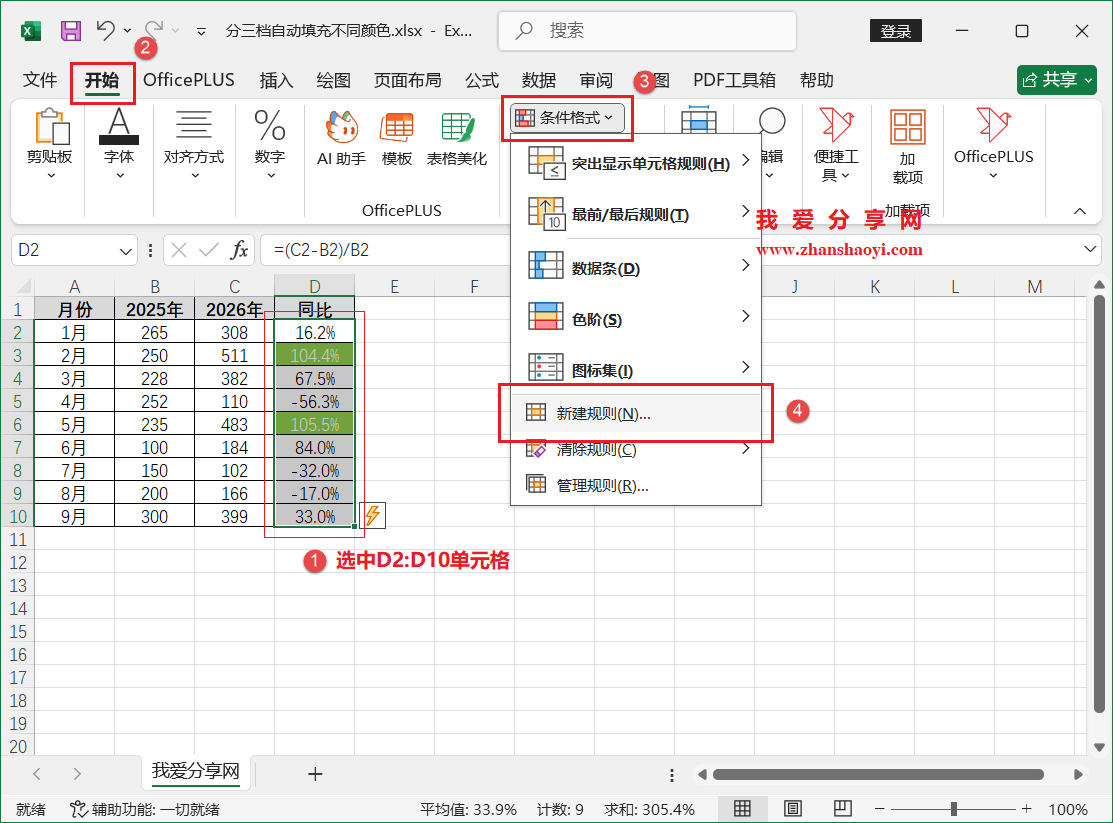Open the Undo history dropdown arrow

pos(128,31)
